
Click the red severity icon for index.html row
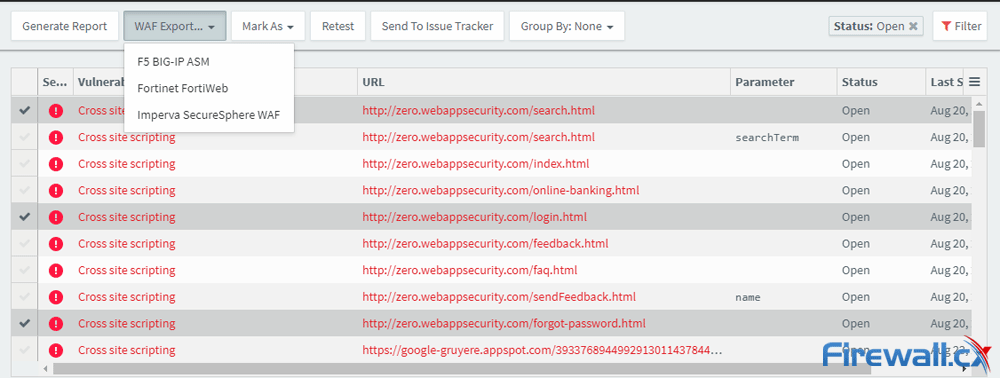pos(56,164)
